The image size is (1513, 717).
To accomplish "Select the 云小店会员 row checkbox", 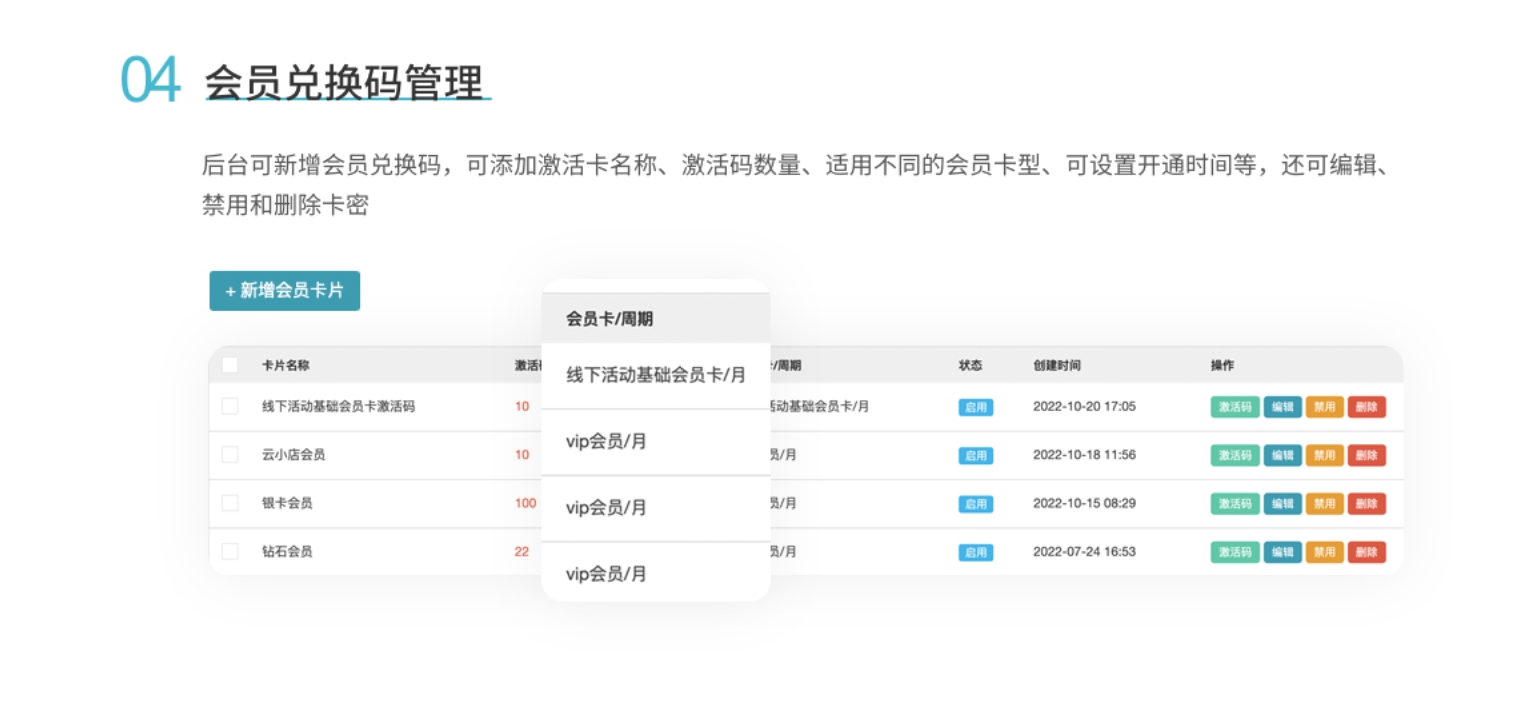I will coord(230,454).
